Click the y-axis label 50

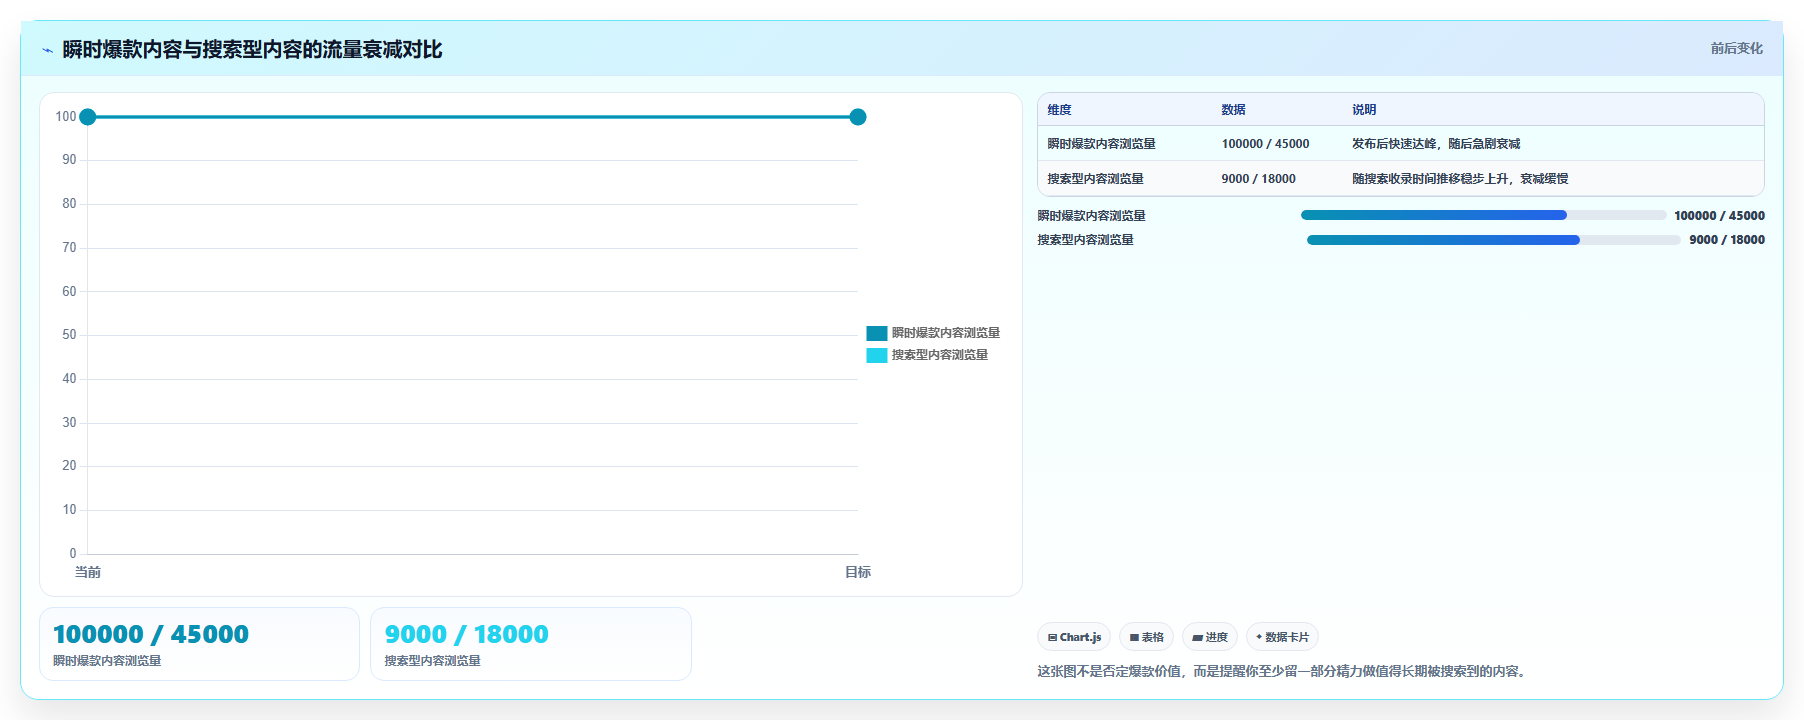tap(69, 335)
